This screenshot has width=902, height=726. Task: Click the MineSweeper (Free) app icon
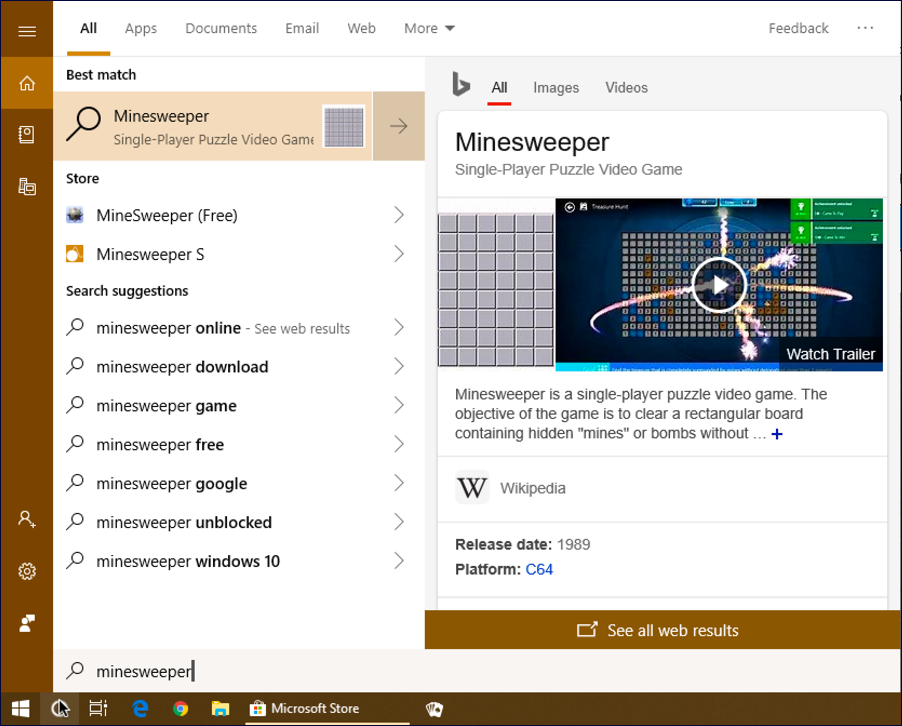[x=75, y=215]
